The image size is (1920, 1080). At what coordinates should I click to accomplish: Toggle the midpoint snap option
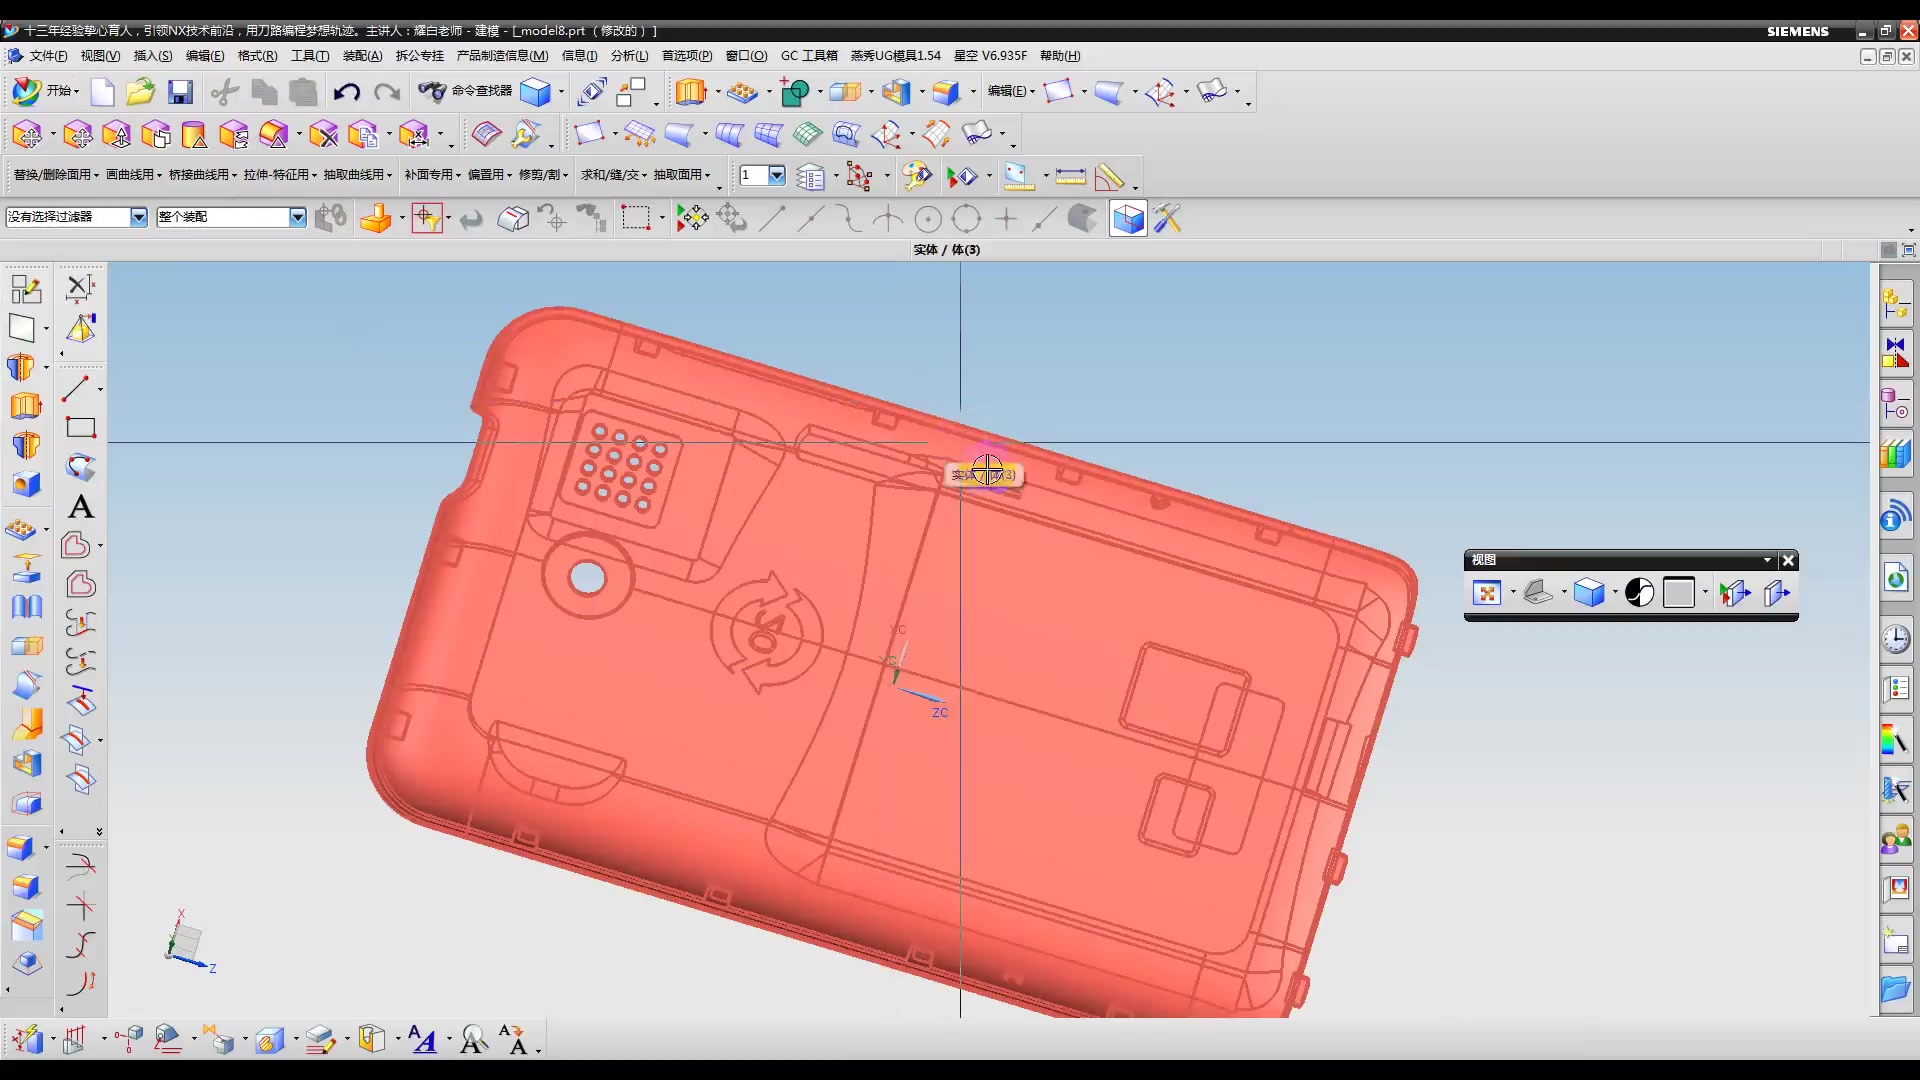point(810,219)
